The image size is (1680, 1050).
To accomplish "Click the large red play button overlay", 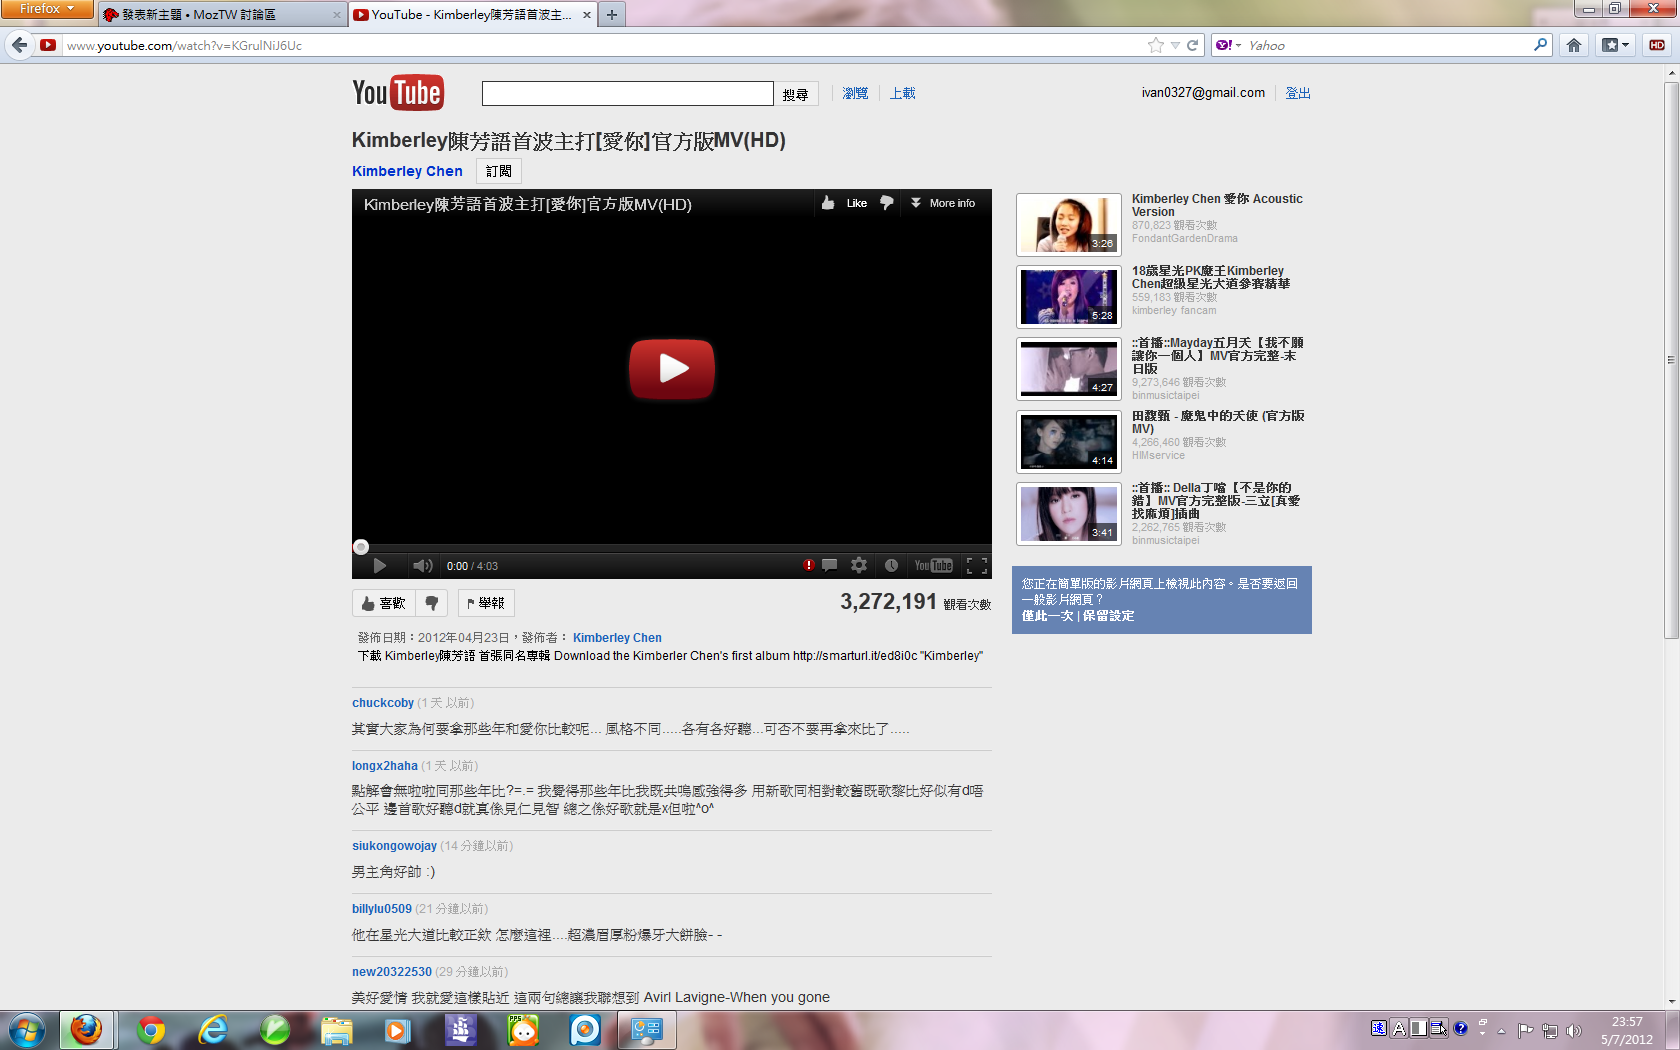I will 672,369.
